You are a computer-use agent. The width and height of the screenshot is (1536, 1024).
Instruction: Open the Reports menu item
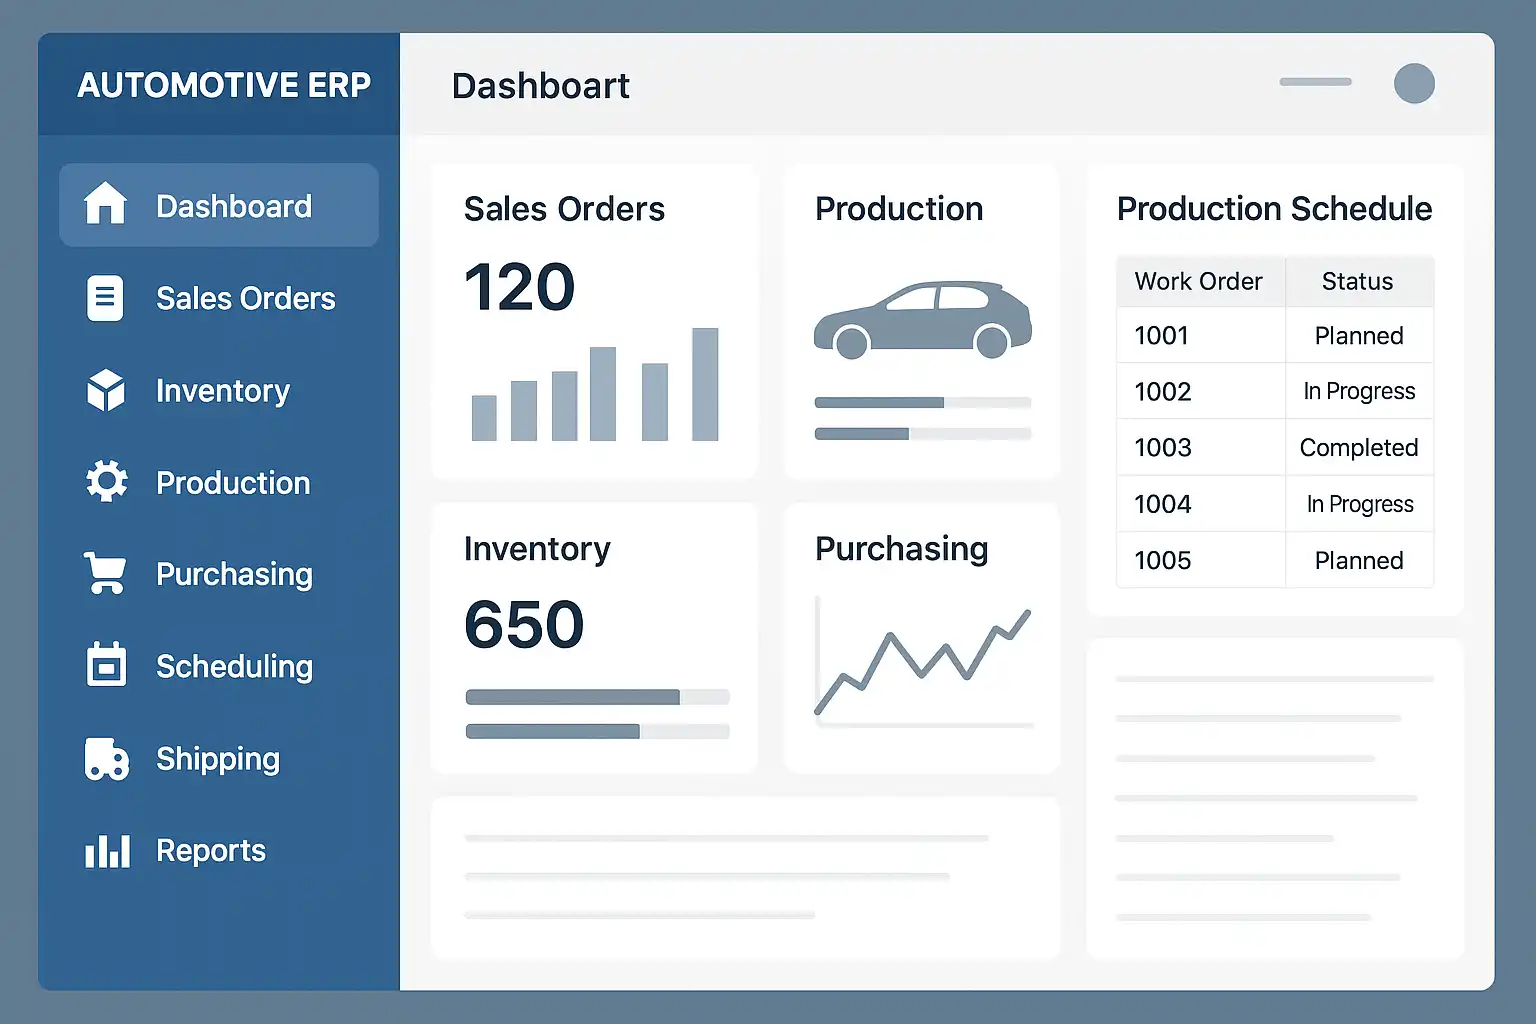pos(210,851)
